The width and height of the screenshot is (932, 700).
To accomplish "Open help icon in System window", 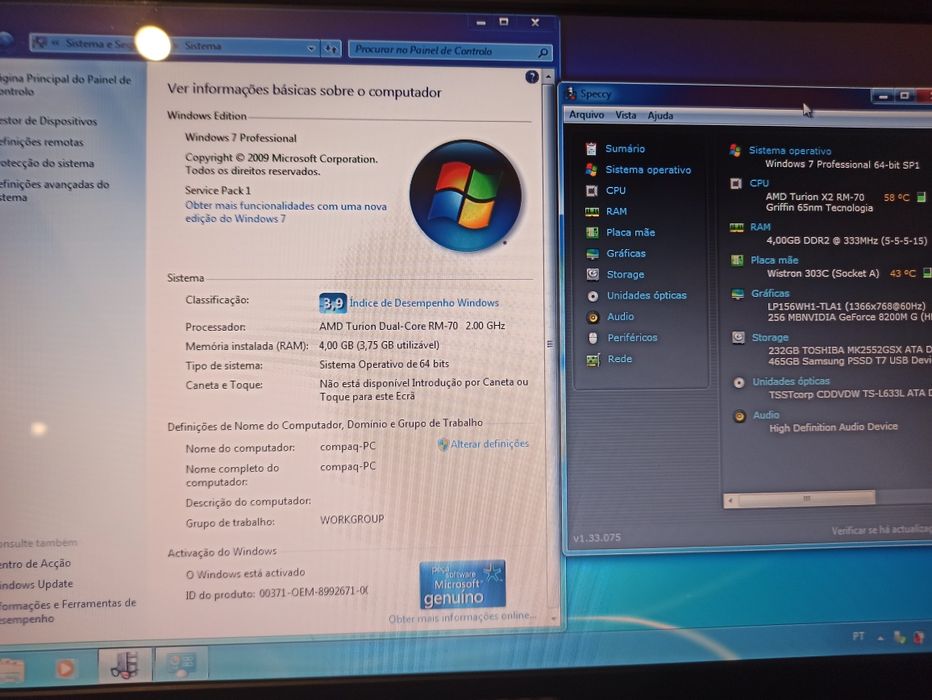I will [x=532, y=77].
